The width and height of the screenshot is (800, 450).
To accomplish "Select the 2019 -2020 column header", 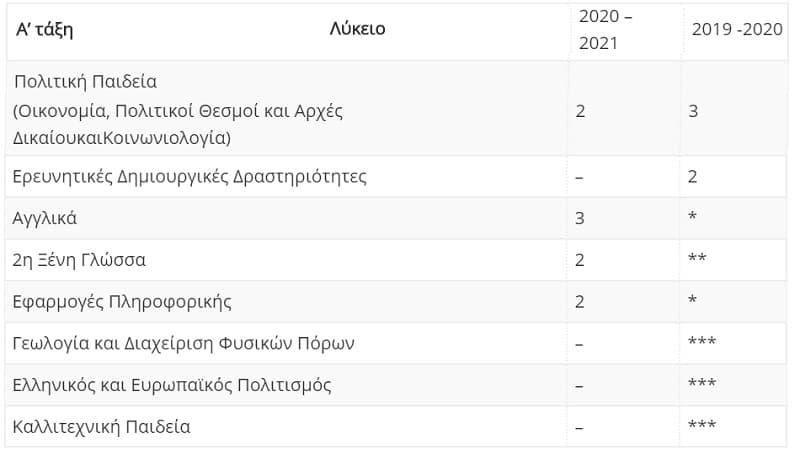I will pos(737,29).
